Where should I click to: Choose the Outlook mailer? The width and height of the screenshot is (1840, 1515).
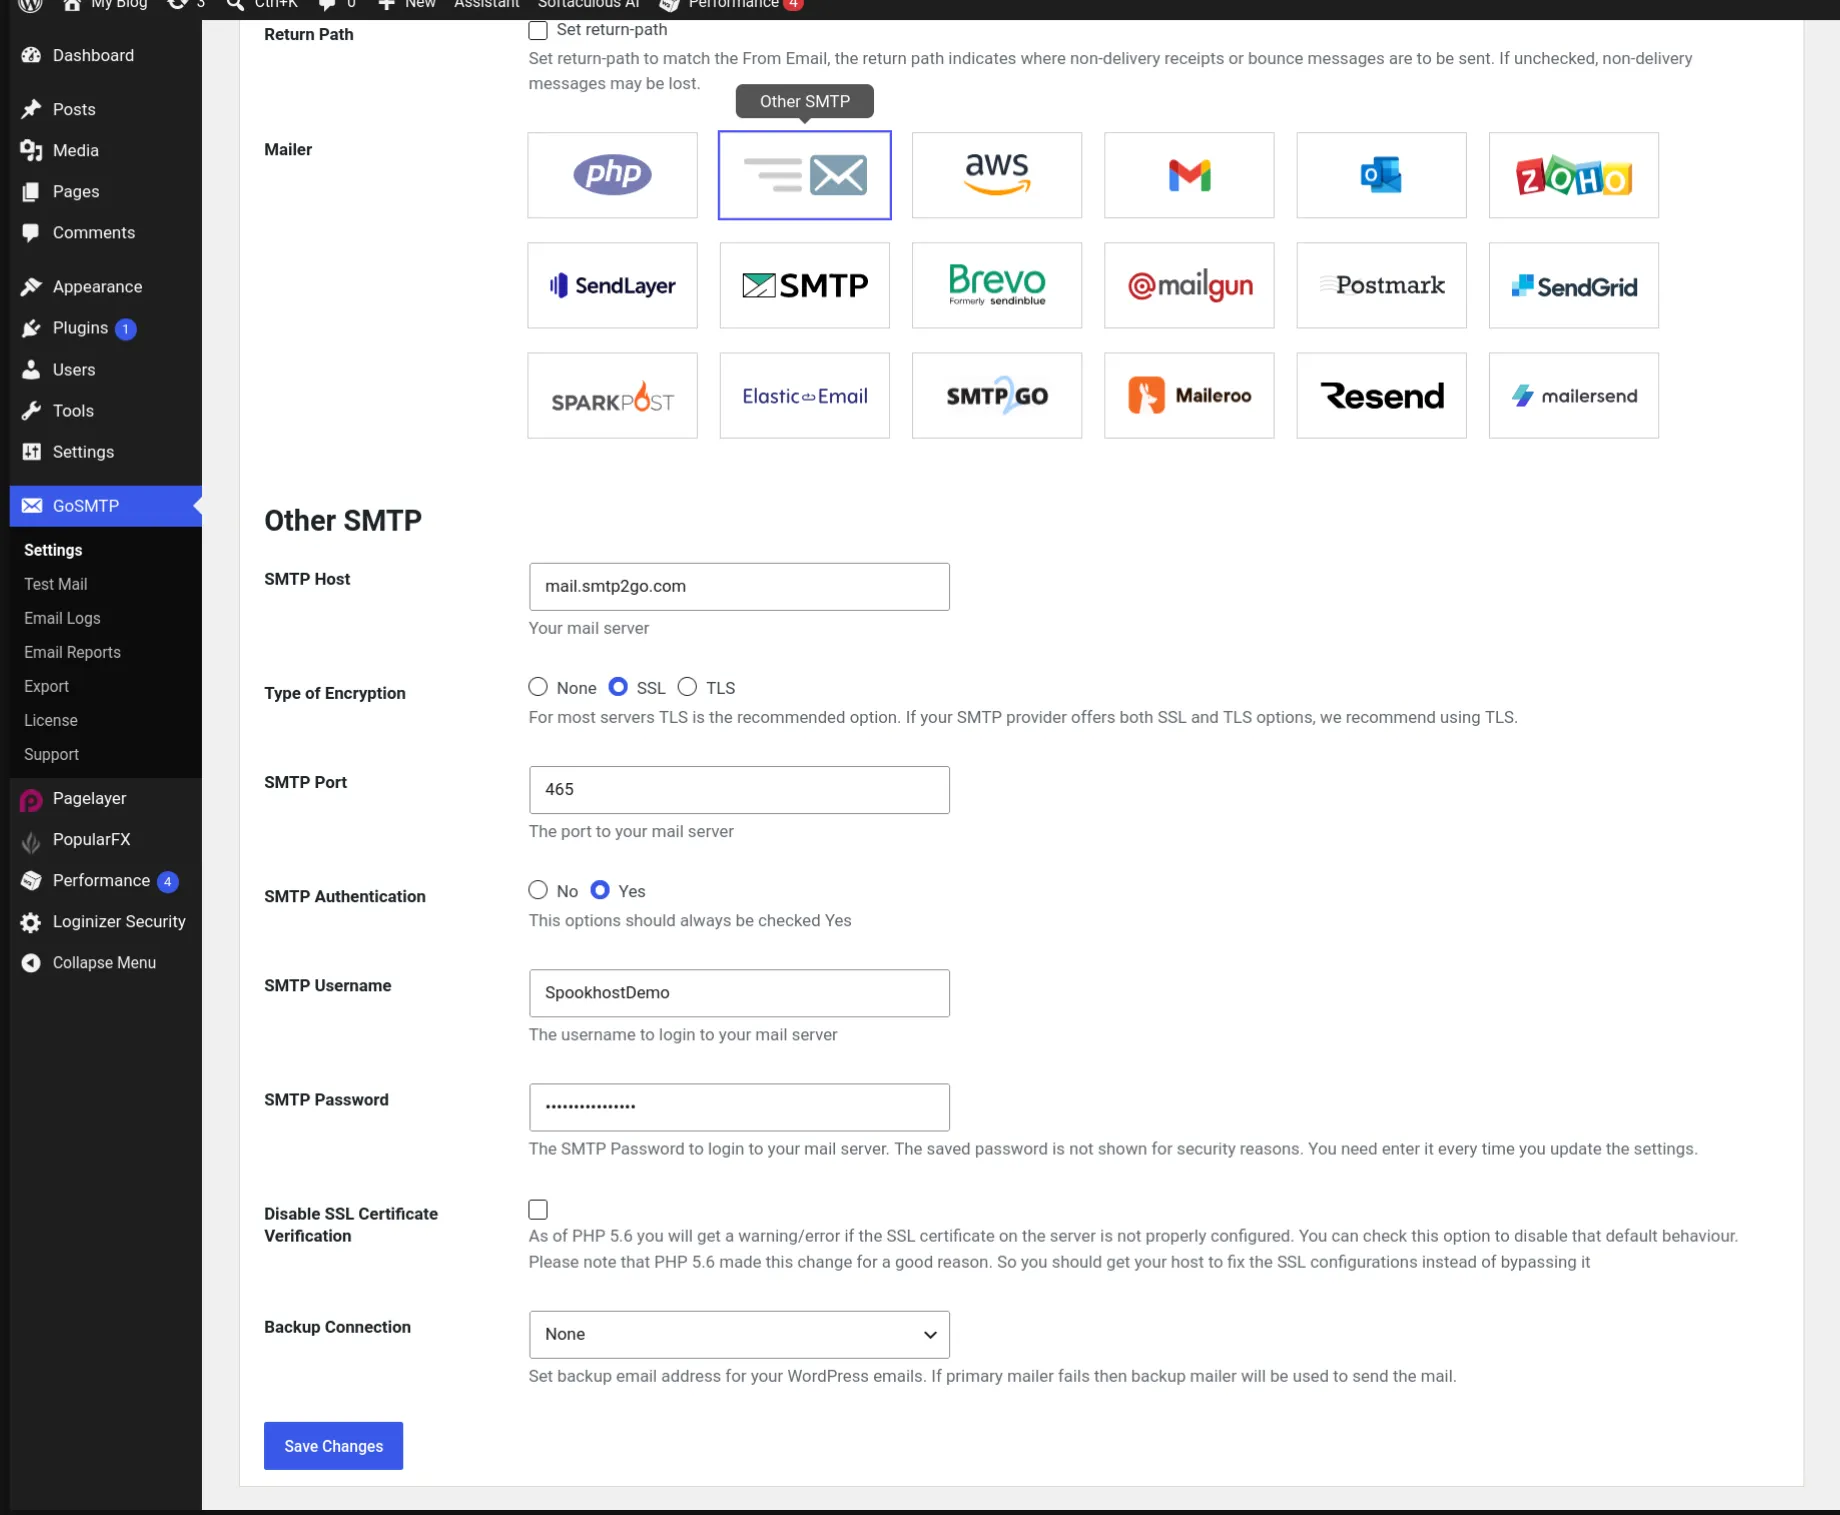point(1381,175)
